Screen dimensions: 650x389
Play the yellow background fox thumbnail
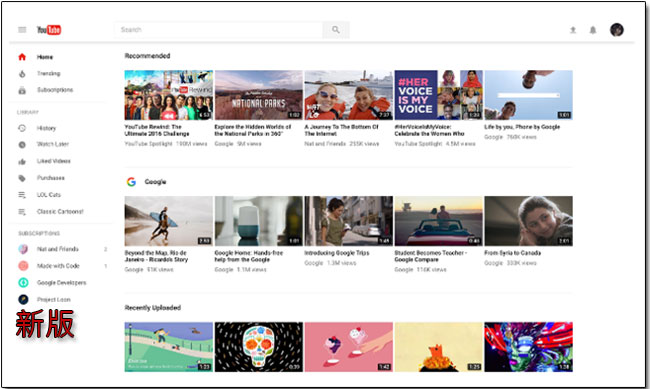439,347
